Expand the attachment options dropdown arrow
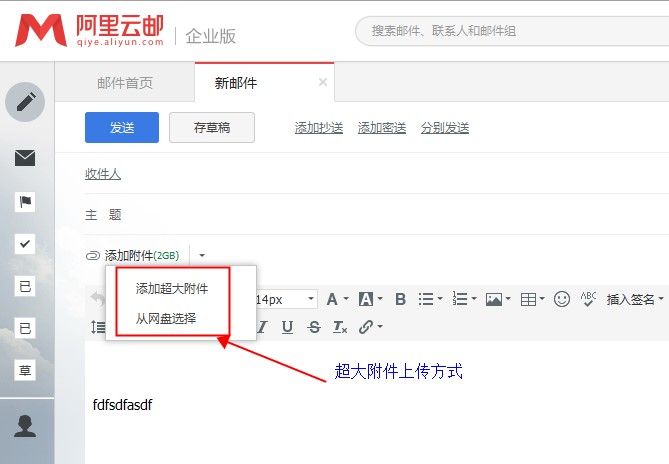 pos(201,256)
